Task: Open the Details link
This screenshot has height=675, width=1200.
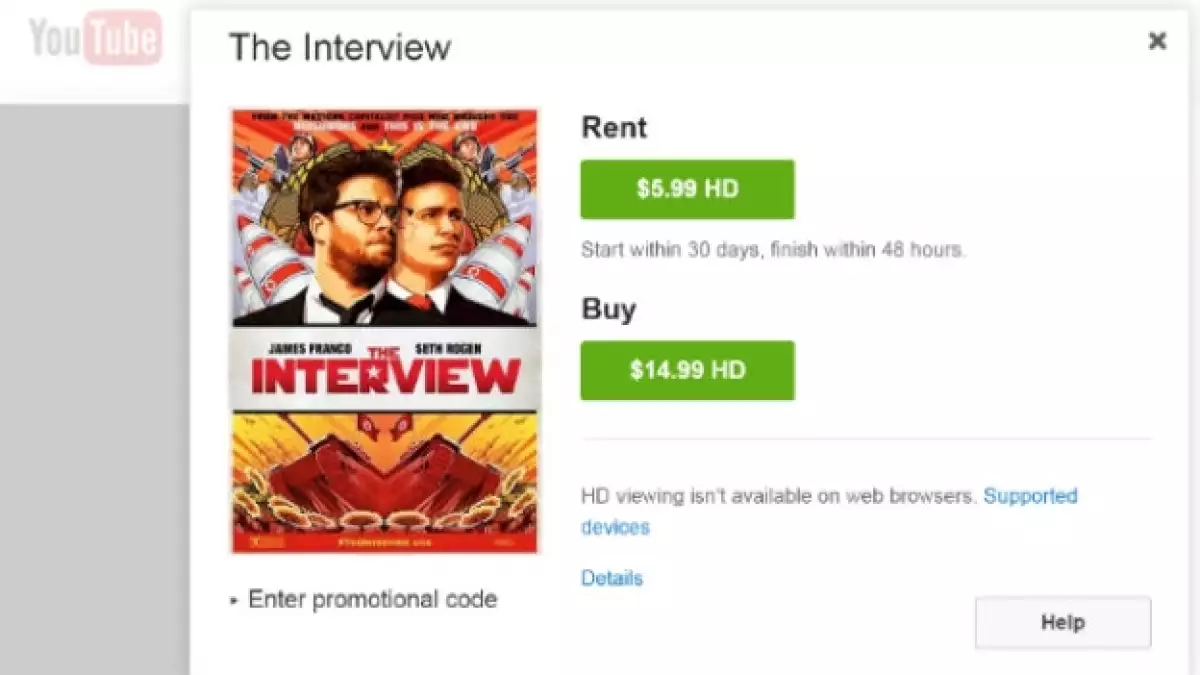Action: click(x=611, y=578)
